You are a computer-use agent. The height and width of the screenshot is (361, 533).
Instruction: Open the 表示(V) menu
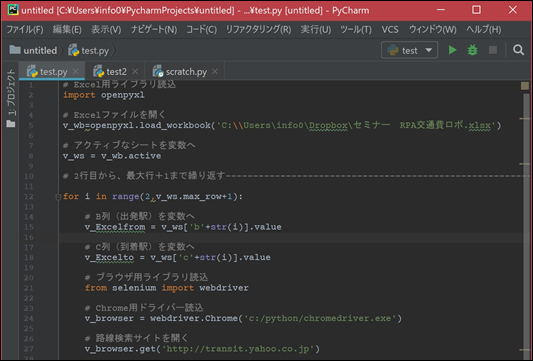point(106,30)
